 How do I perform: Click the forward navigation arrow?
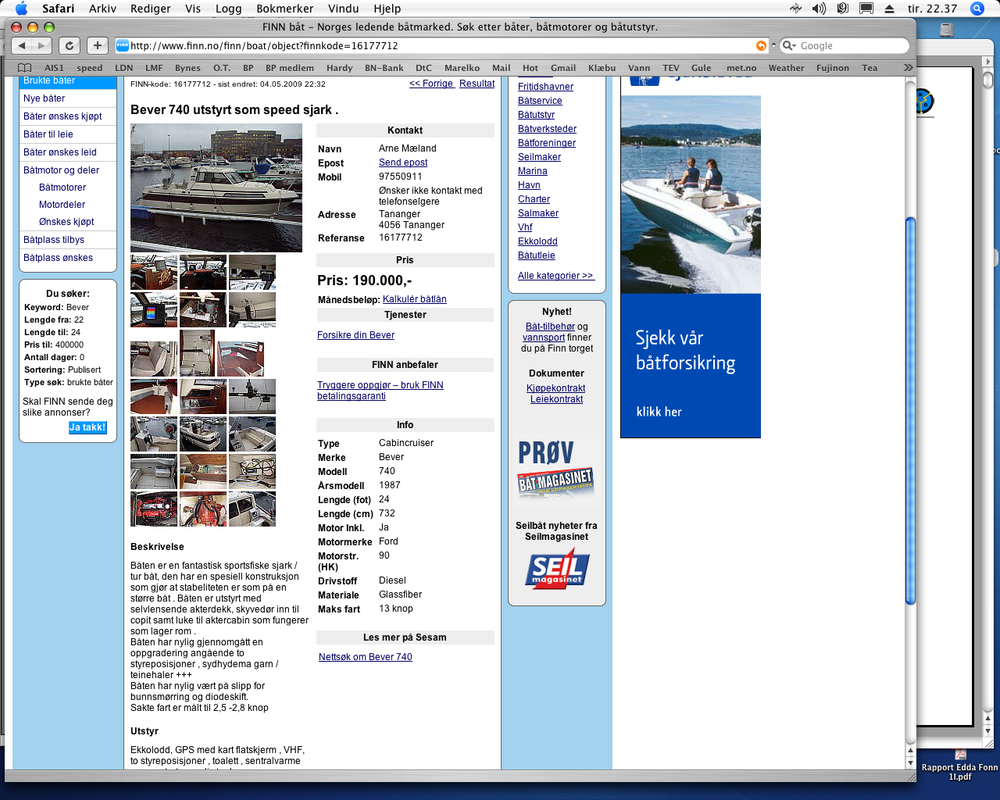coord(41,46)
